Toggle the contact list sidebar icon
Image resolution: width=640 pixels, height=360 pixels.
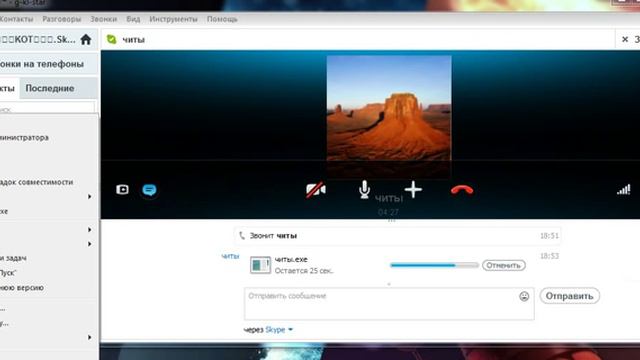(x=122, y=189)
